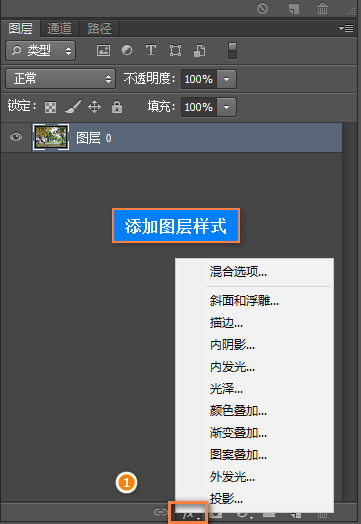Filter for type layers T icon
This screenshot has height=524, width=361.
coord(151,50)
